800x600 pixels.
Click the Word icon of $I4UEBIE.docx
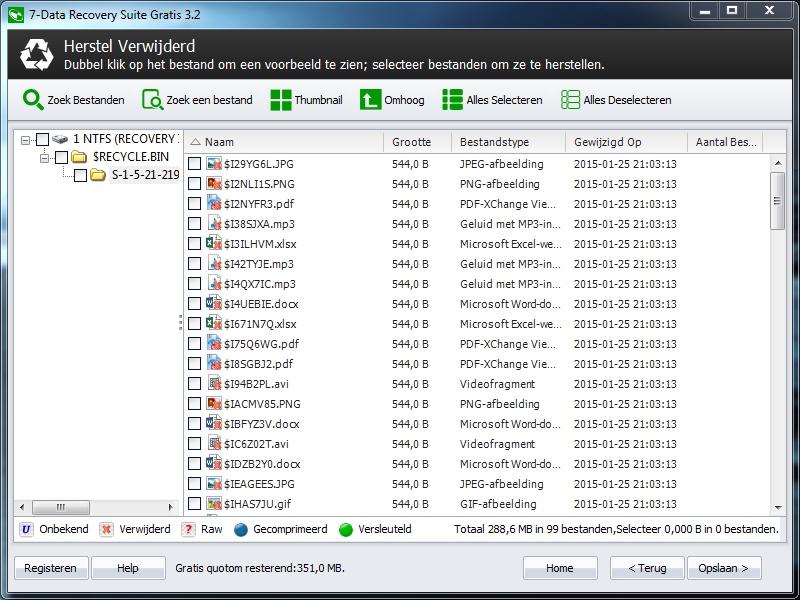[214, 304]
